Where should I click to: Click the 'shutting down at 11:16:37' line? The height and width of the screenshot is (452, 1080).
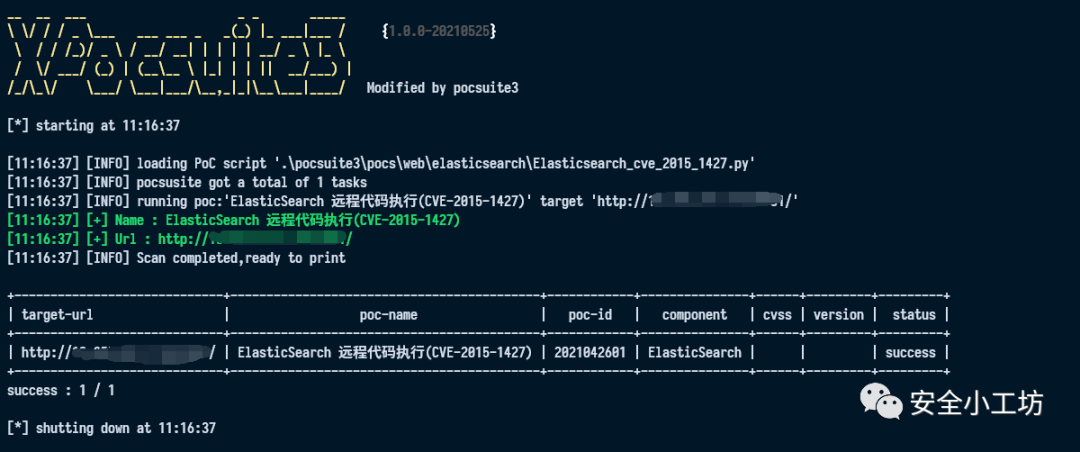click(111, 429)
